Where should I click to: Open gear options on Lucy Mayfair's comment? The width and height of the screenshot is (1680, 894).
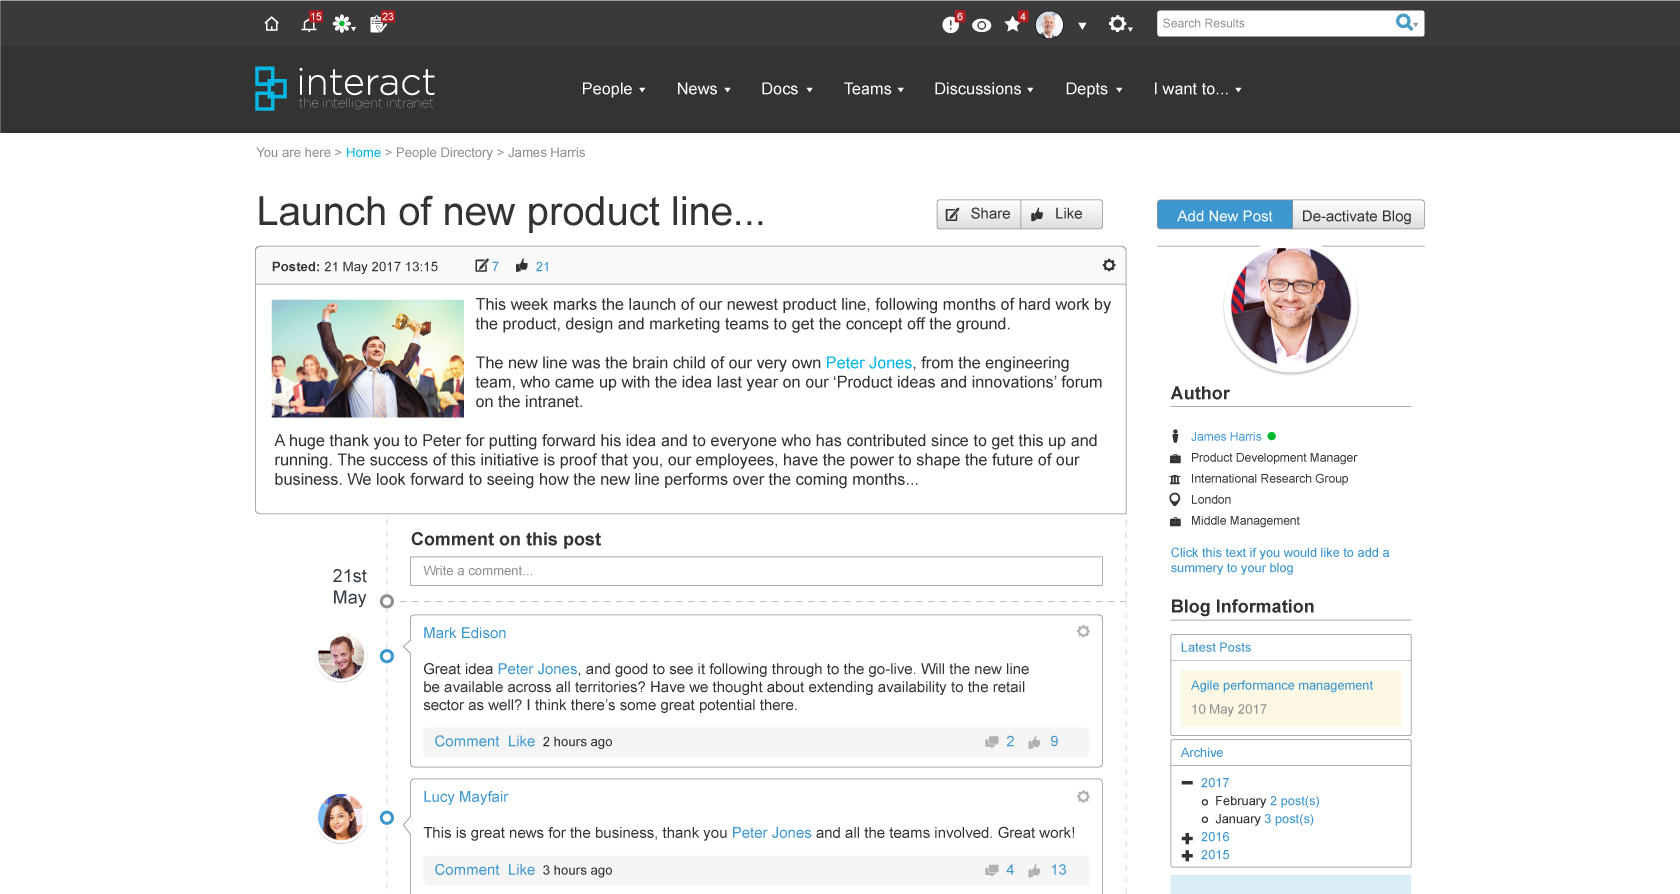[1083, 796]
